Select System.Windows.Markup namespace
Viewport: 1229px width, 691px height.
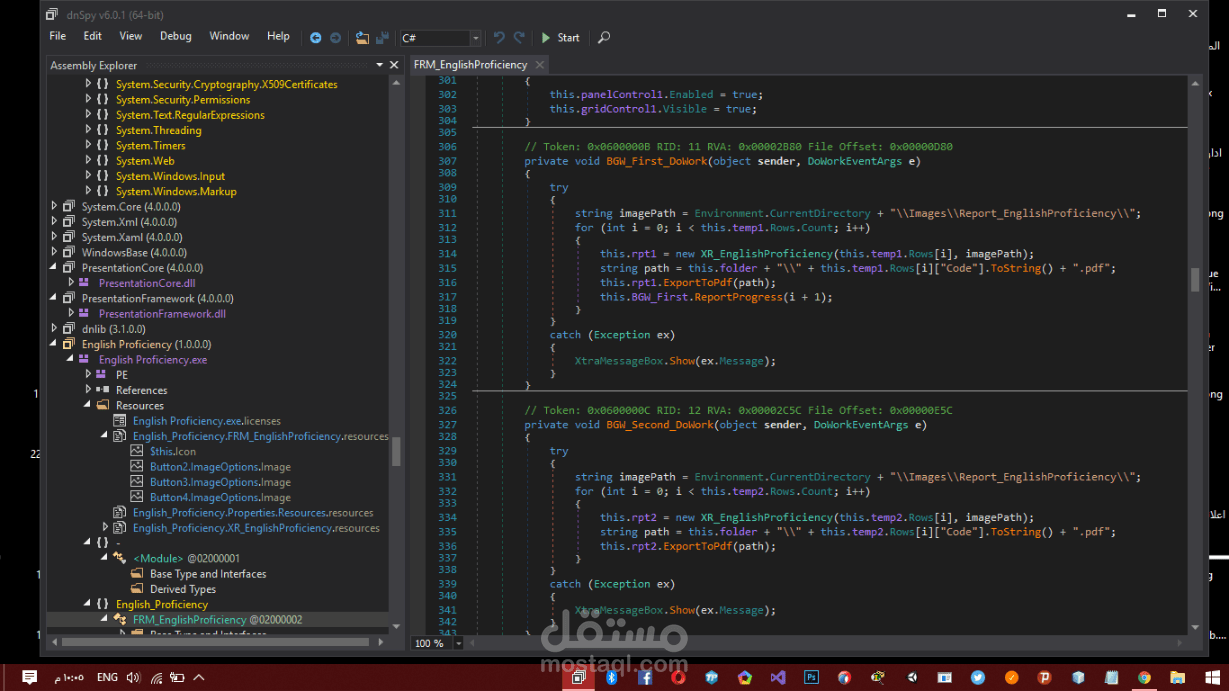(176, 191)
